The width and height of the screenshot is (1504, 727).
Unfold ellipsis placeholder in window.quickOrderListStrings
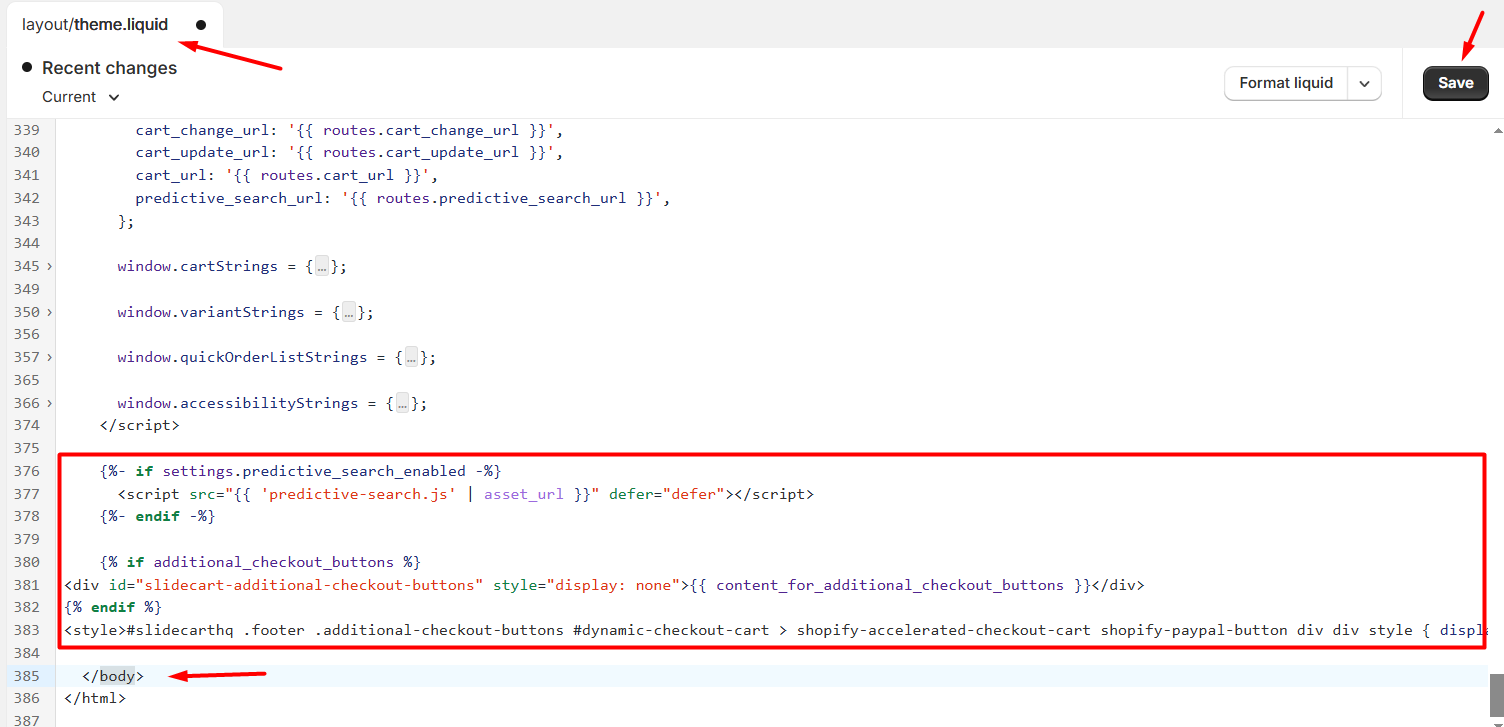click(x=411, y=358)
